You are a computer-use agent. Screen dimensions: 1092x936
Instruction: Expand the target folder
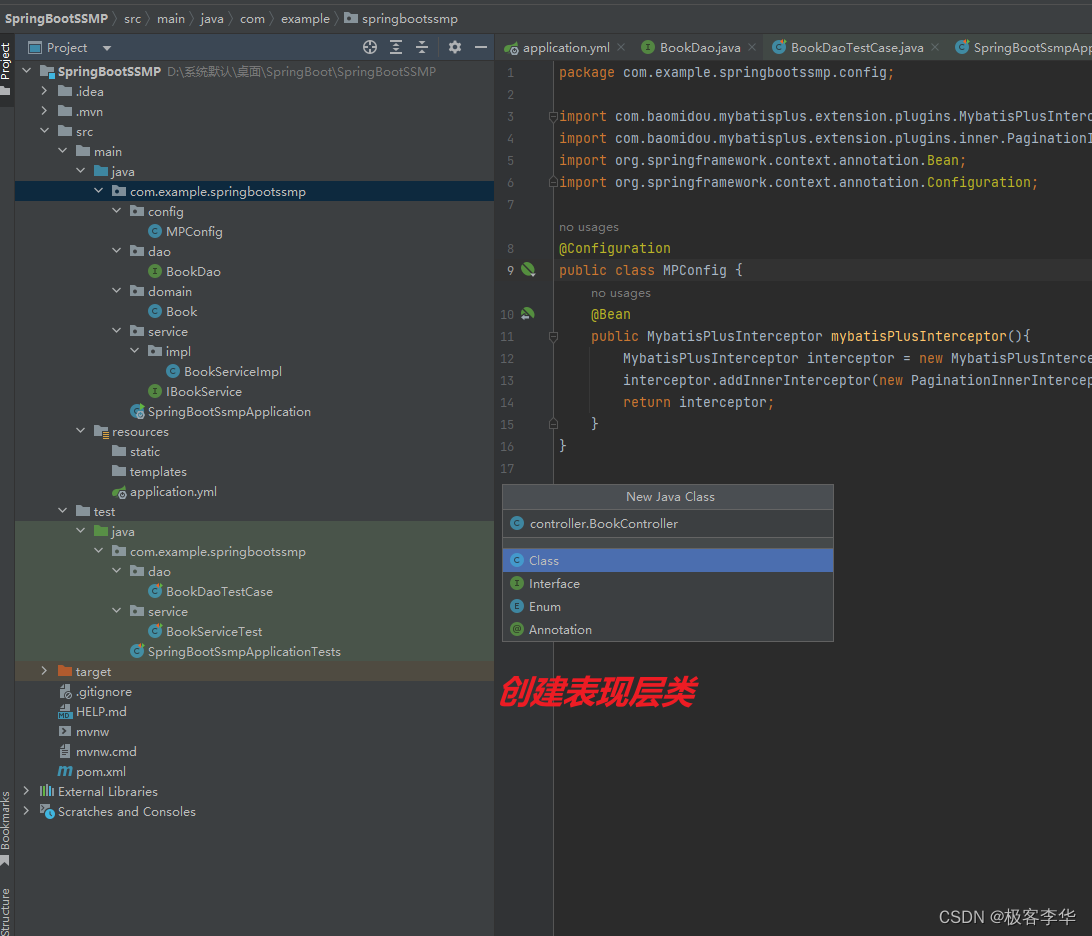44,671
